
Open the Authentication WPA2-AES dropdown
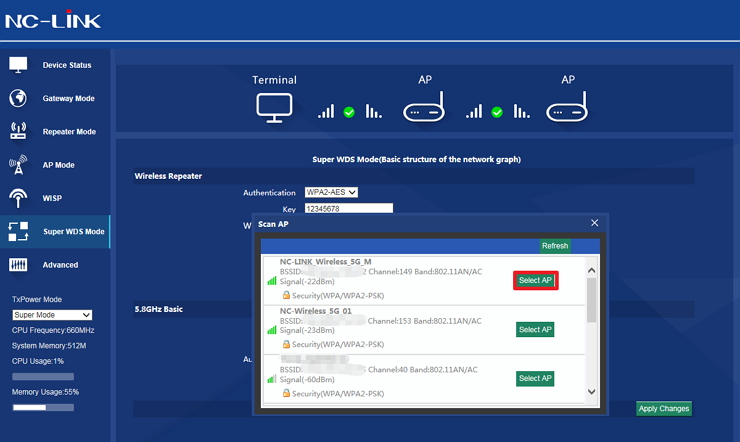[331, 192]
